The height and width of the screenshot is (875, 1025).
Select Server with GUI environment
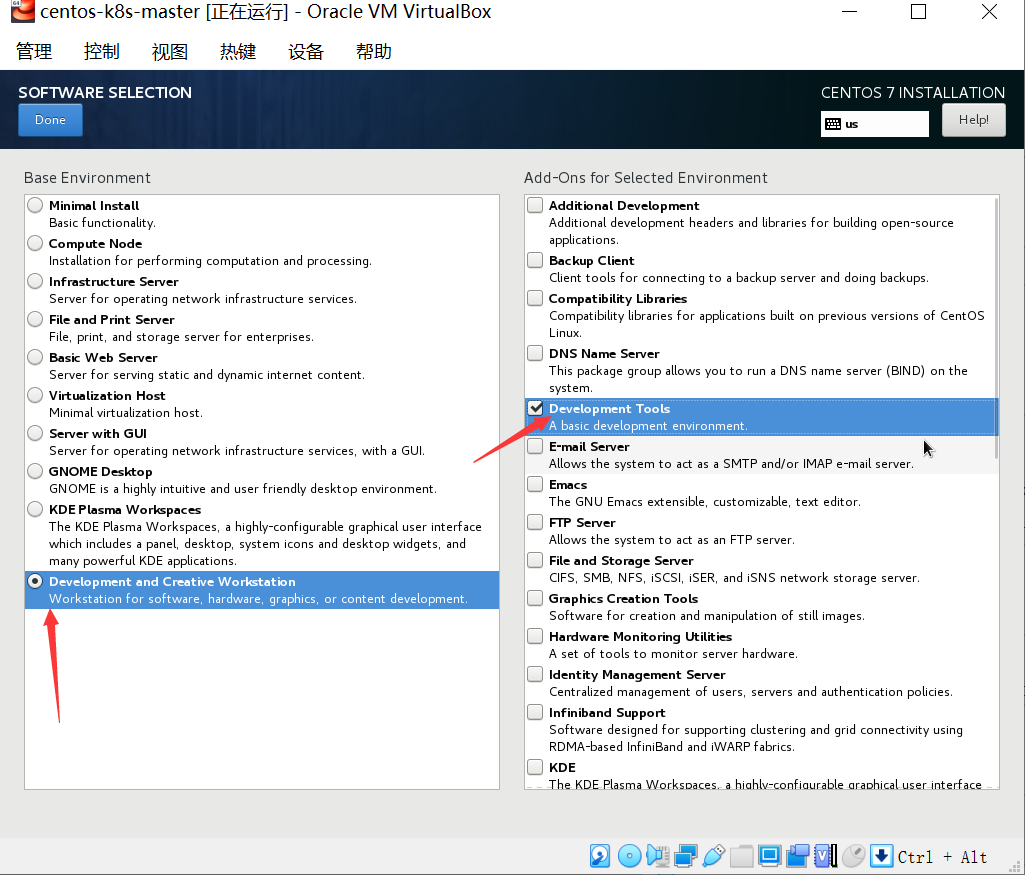[35, 433]
